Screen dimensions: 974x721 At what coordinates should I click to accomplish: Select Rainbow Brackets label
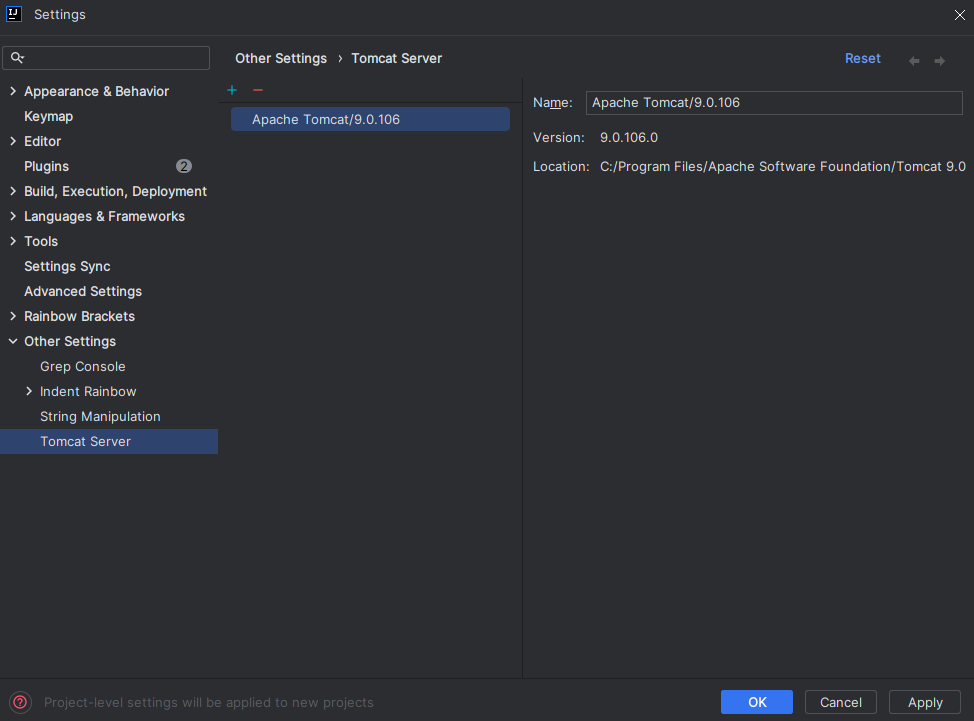point(80,316)
